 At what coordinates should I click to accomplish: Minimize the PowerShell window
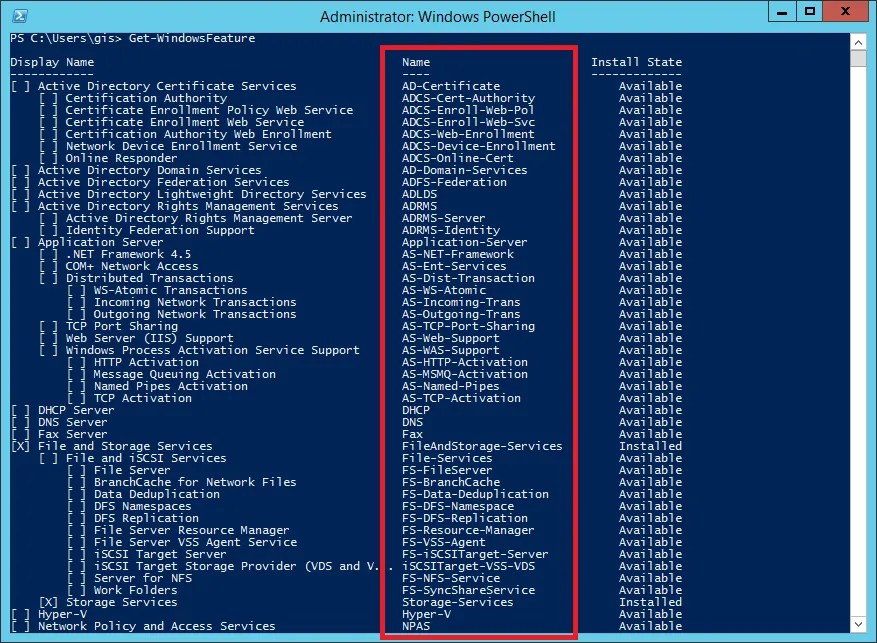[782, 12]
